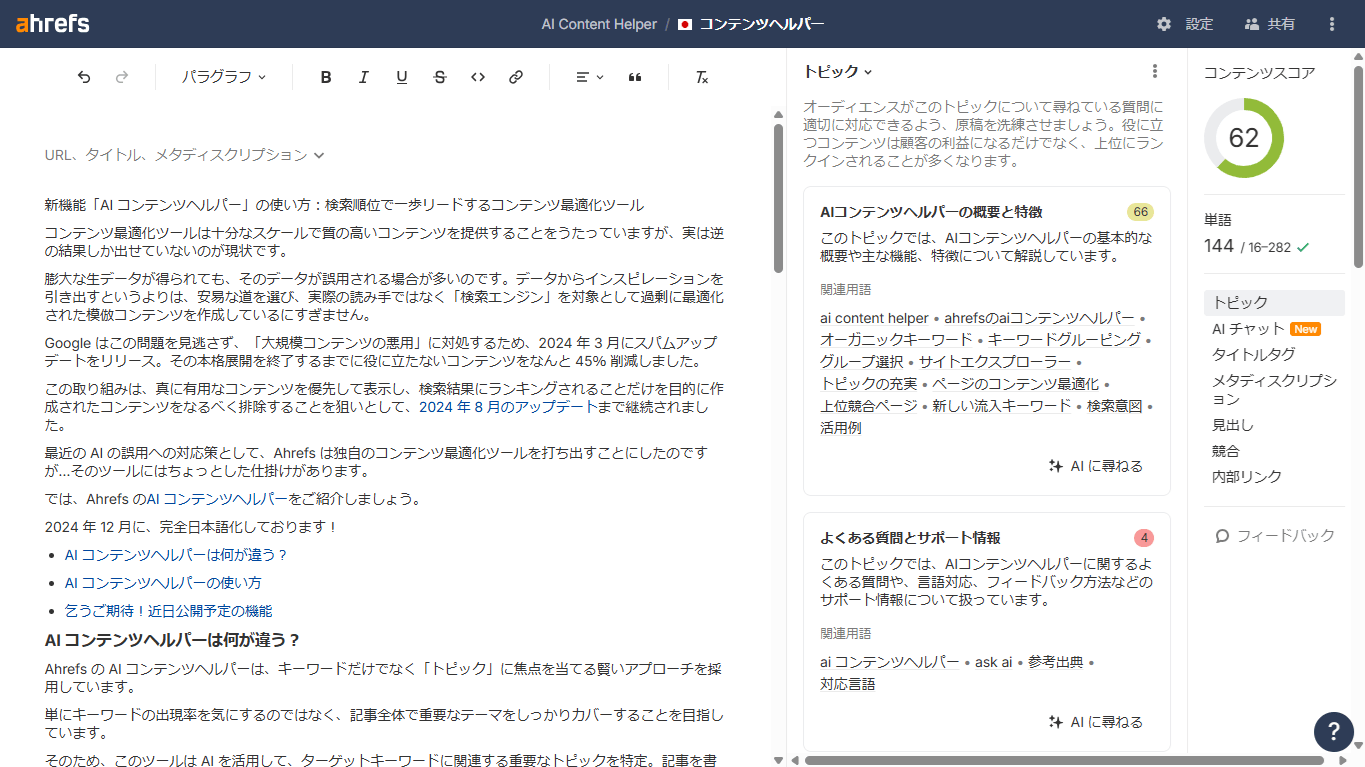
Task: Open the パラグラフ style dropdown
Action: [x=222, y=77]
